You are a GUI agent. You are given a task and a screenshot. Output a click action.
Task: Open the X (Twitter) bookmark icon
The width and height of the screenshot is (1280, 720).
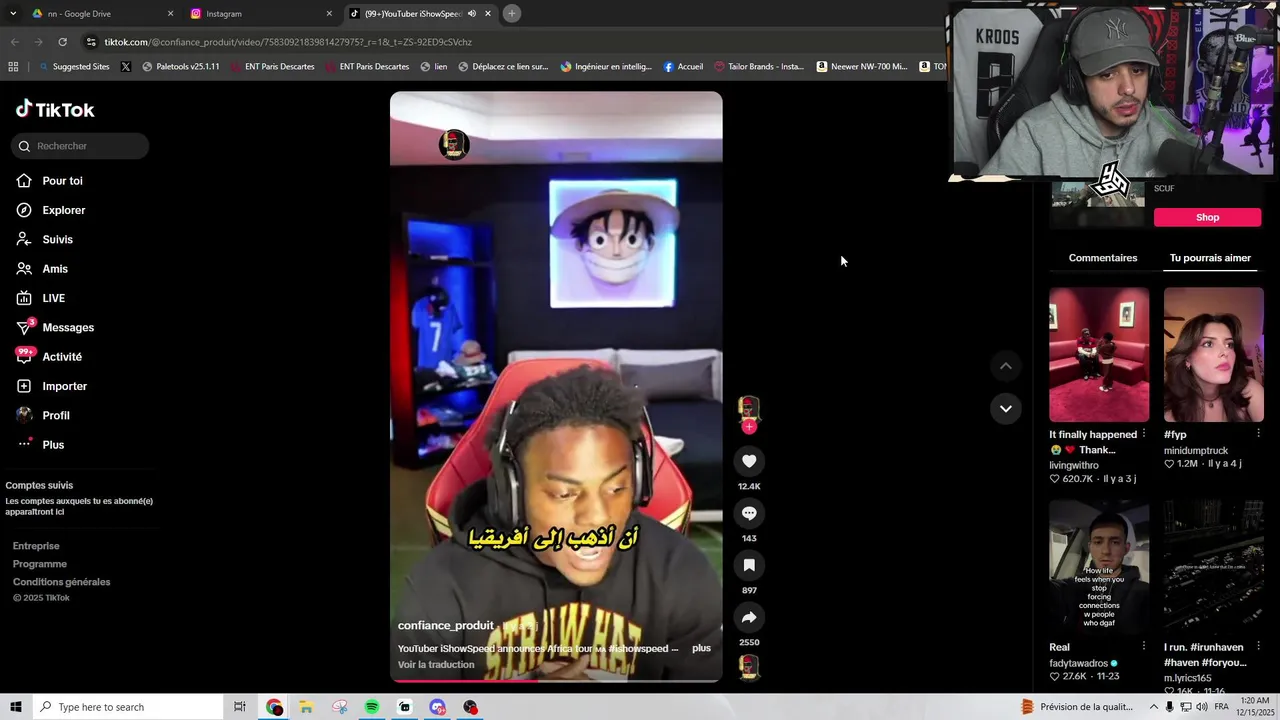(x=126, y=67)
